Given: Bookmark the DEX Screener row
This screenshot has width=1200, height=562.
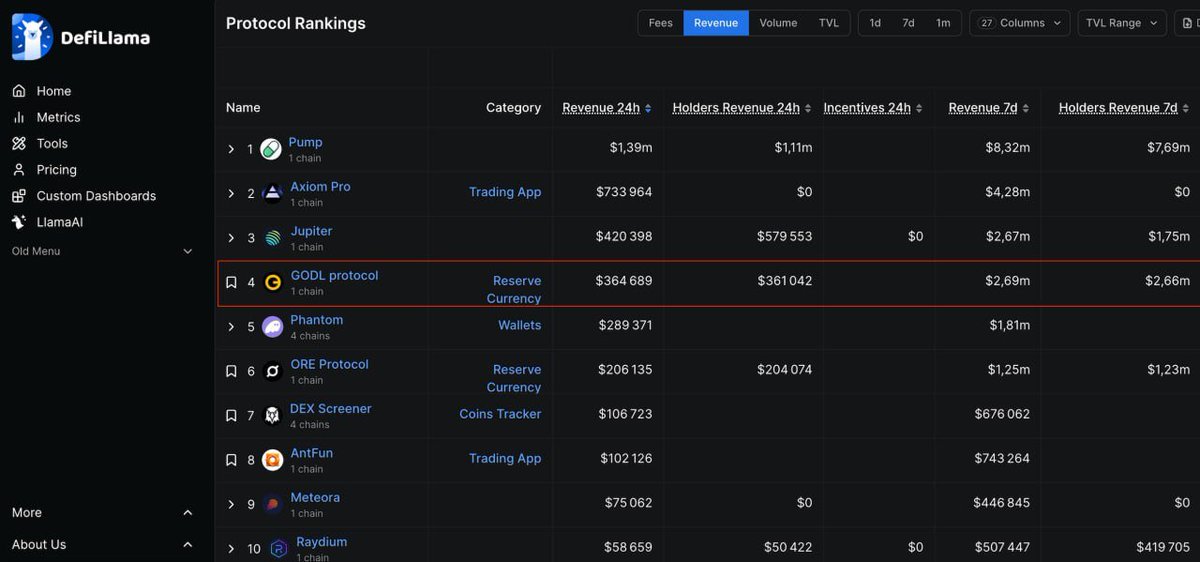Looking at the screenshot, I should 231,415.
